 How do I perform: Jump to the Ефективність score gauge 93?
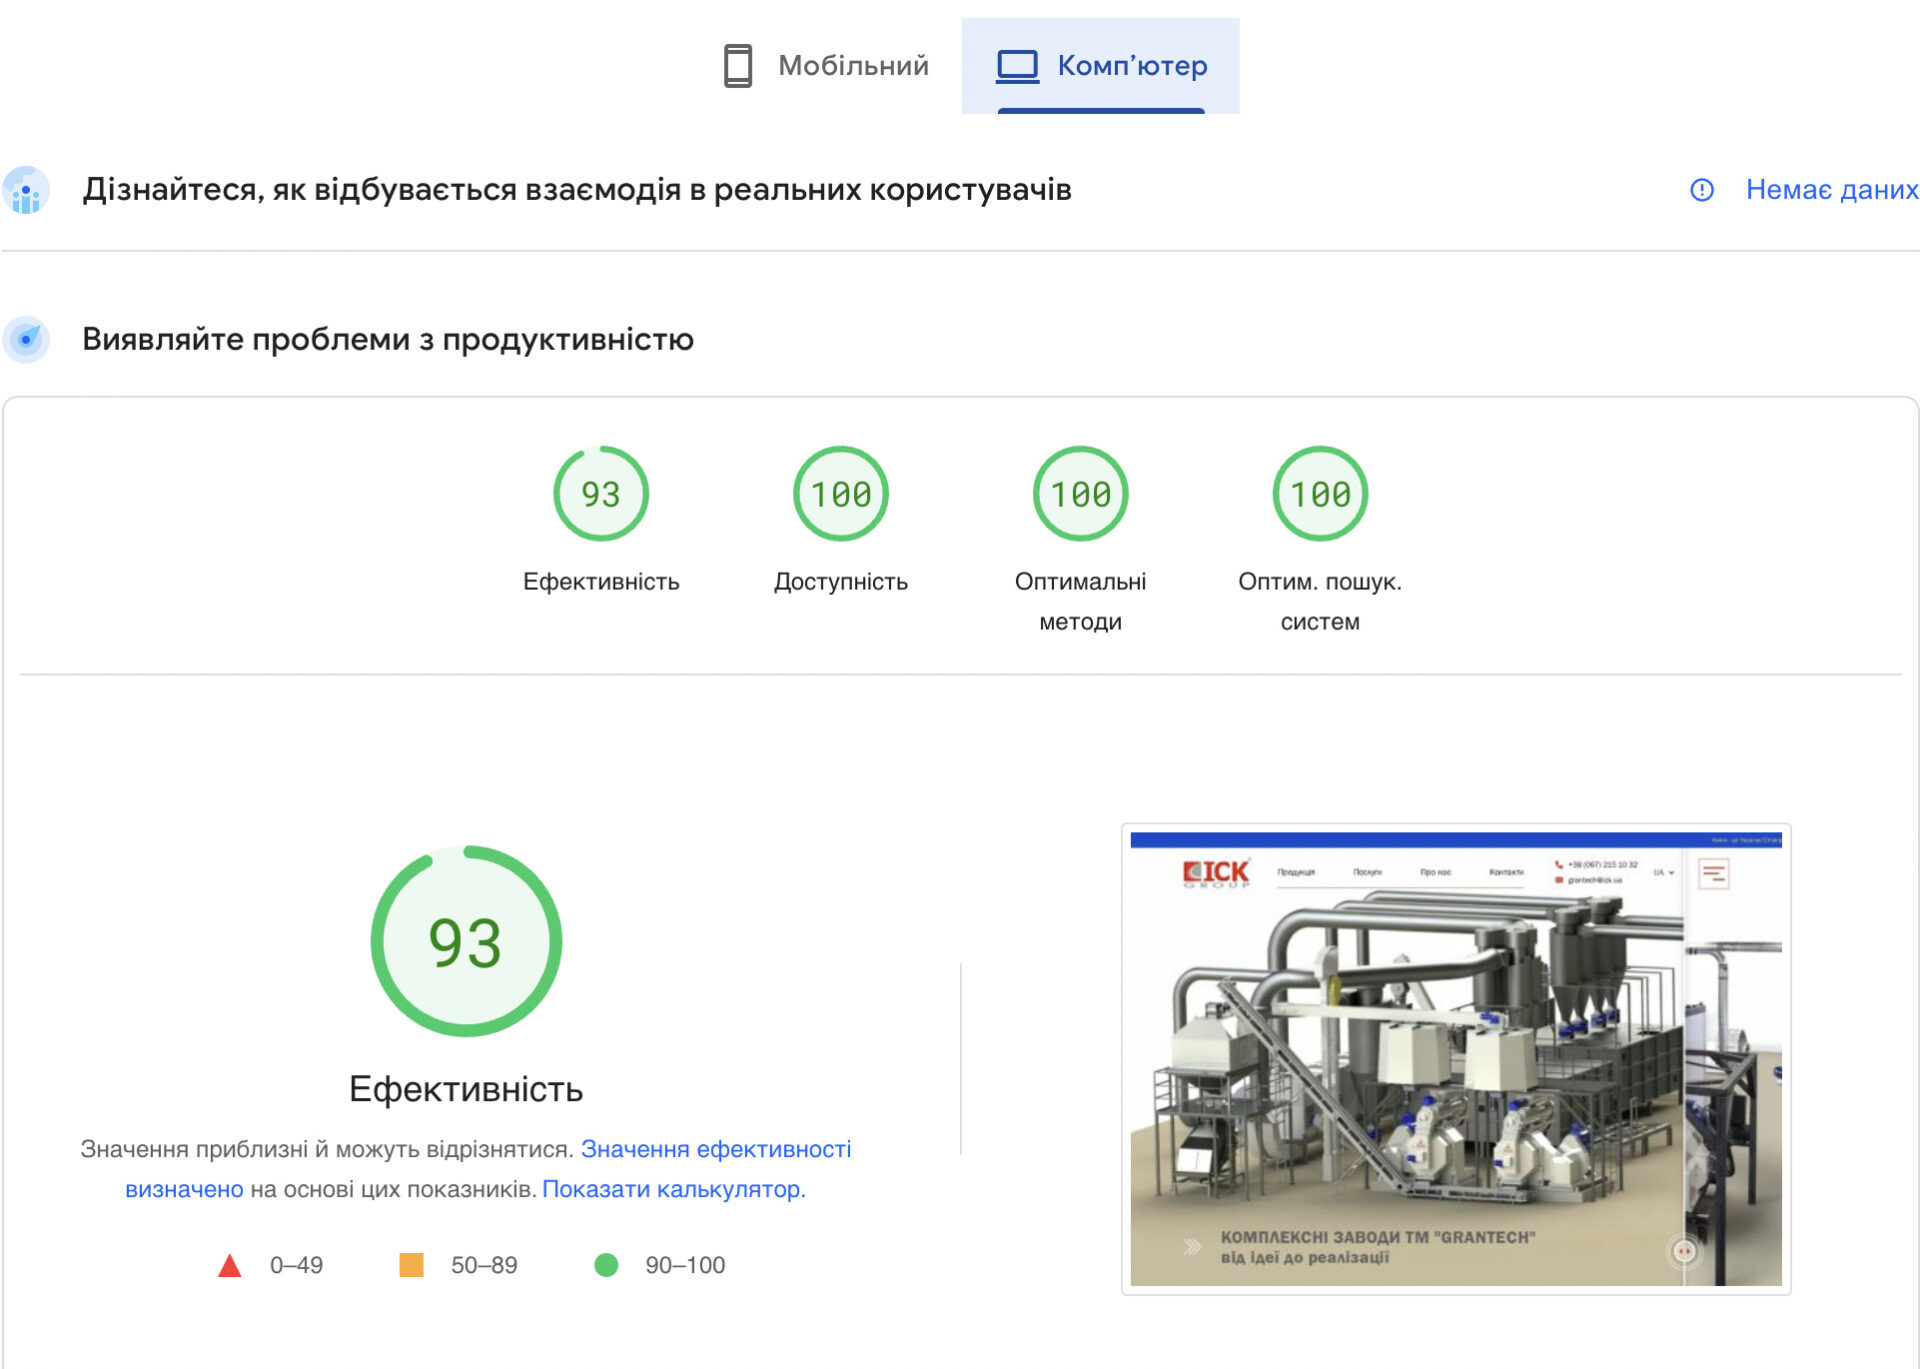coord(601,494)
